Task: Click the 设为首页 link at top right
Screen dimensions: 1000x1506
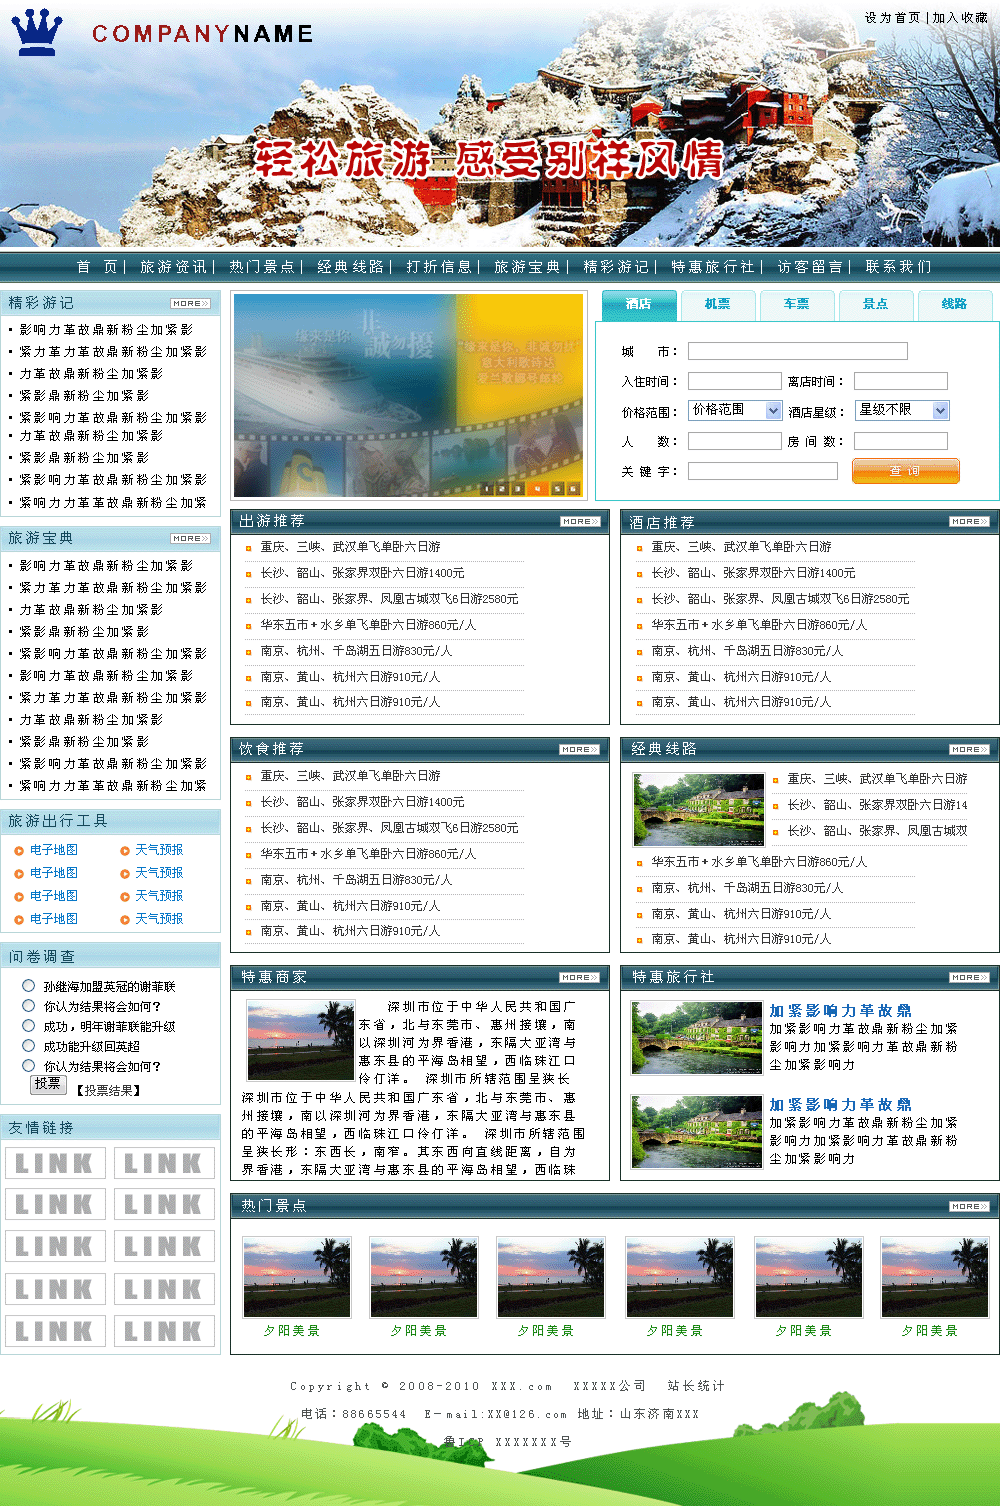Action: coord(892,18)
